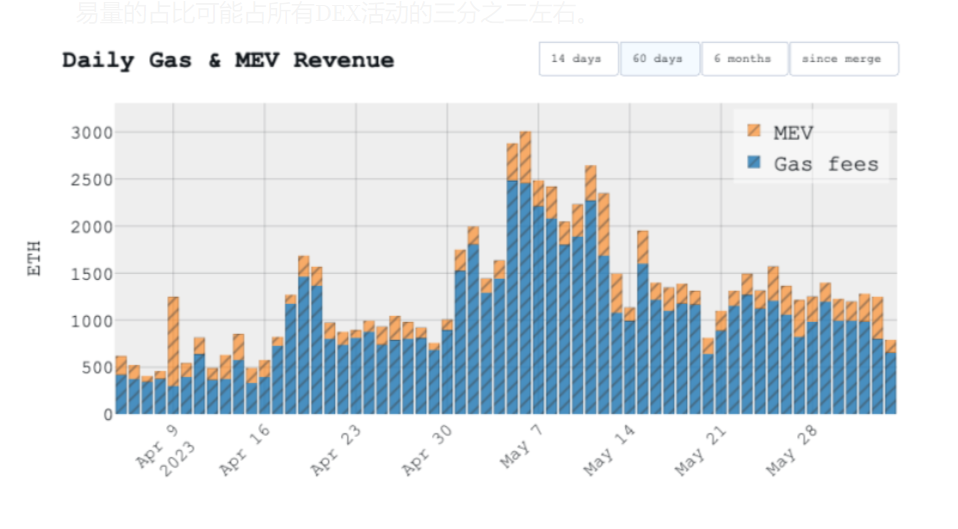Click the tall orange bar near Apr 9
958x529 pixels.
pyautogui.click(x=173, y=341)
